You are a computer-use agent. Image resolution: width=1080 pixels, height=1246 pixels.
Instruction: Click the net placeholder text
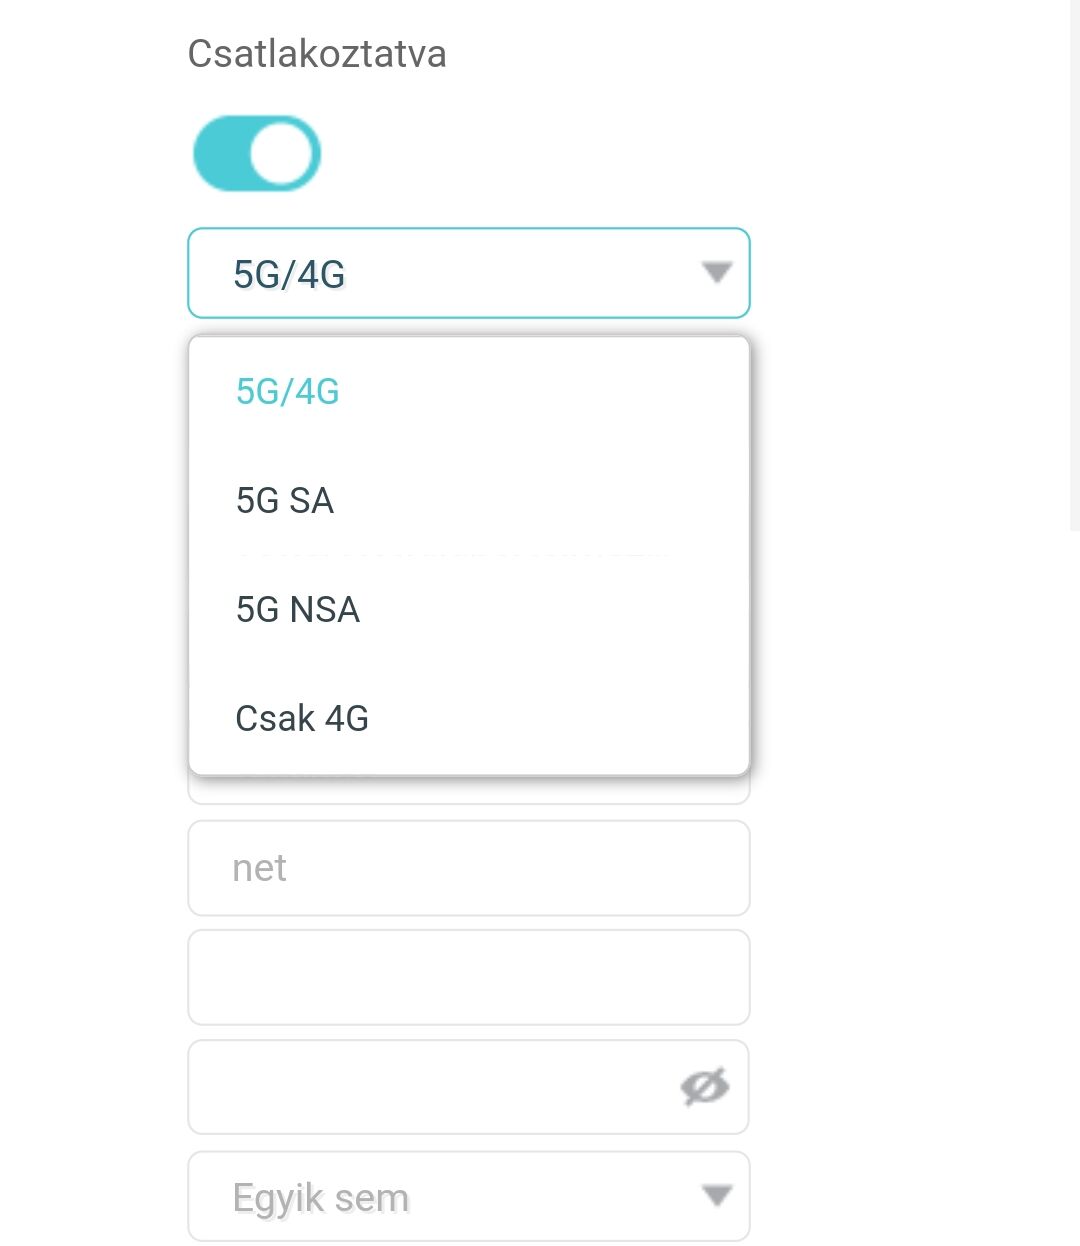[259, 868]
